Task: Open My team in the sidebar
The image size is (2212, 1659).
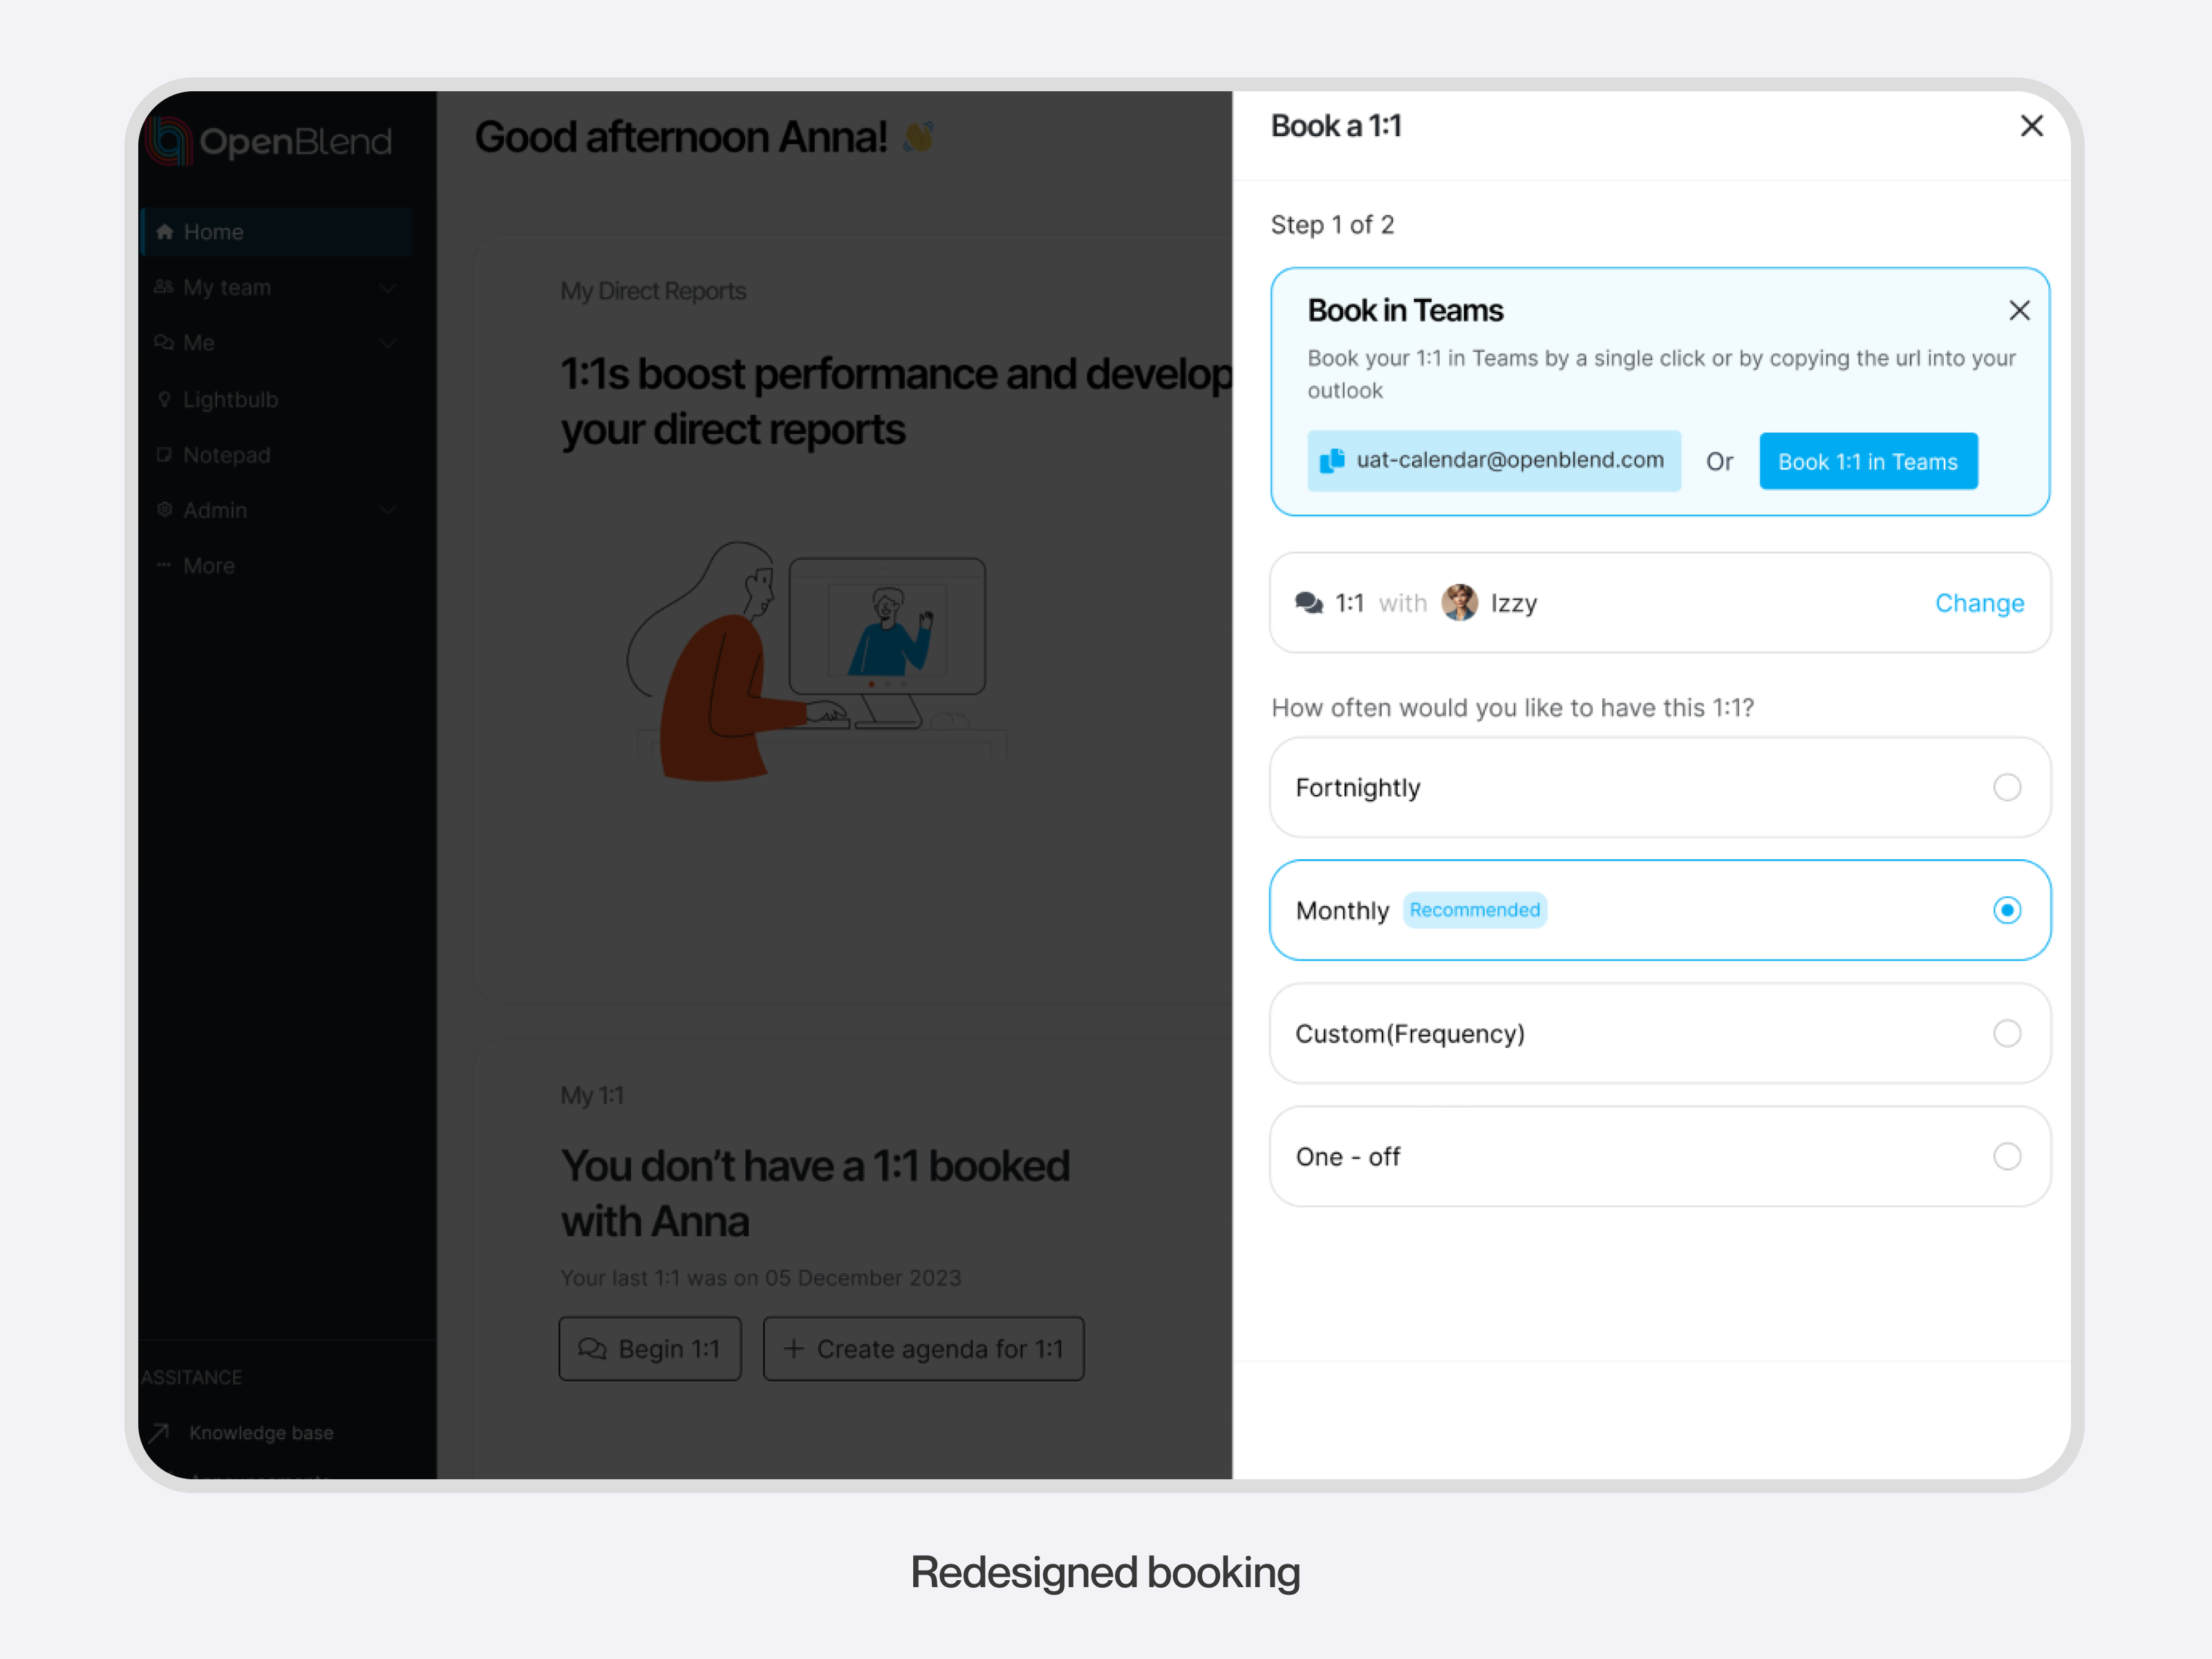Action: [x=276, y=288]
